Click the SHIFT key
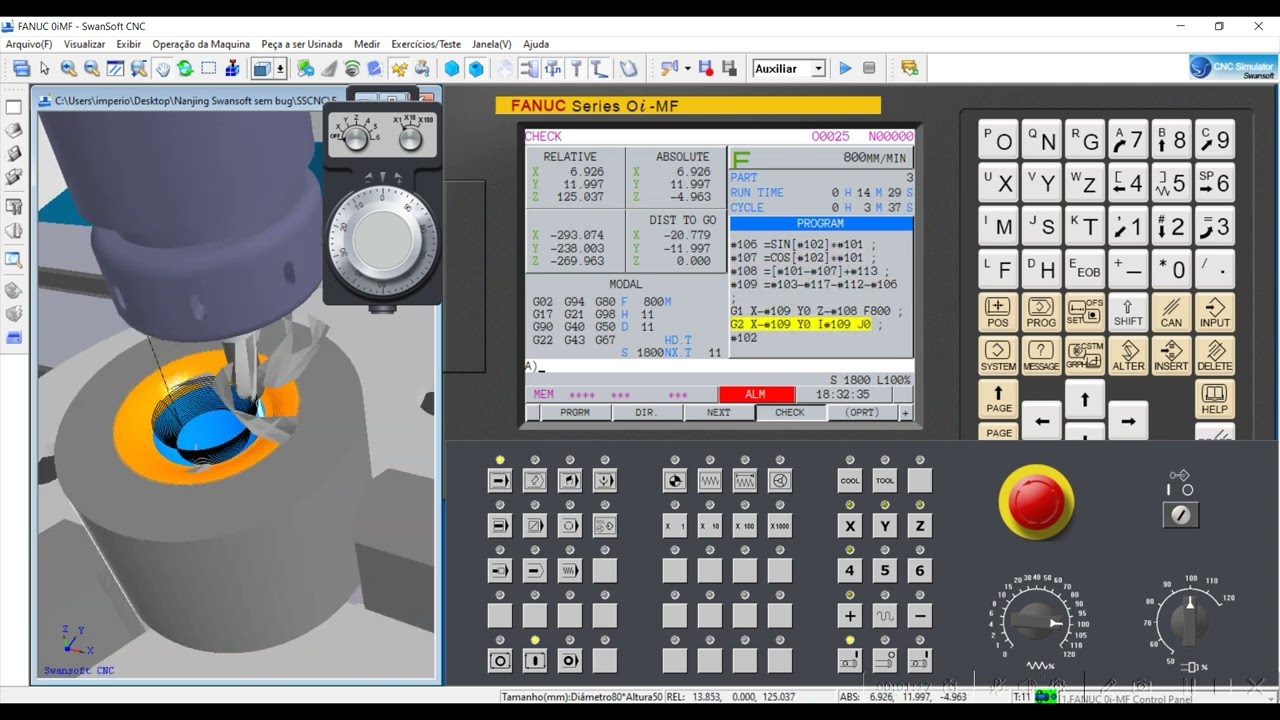Image resolution: width=1280 pixels, height=720 pixels. pos(1128,313)
